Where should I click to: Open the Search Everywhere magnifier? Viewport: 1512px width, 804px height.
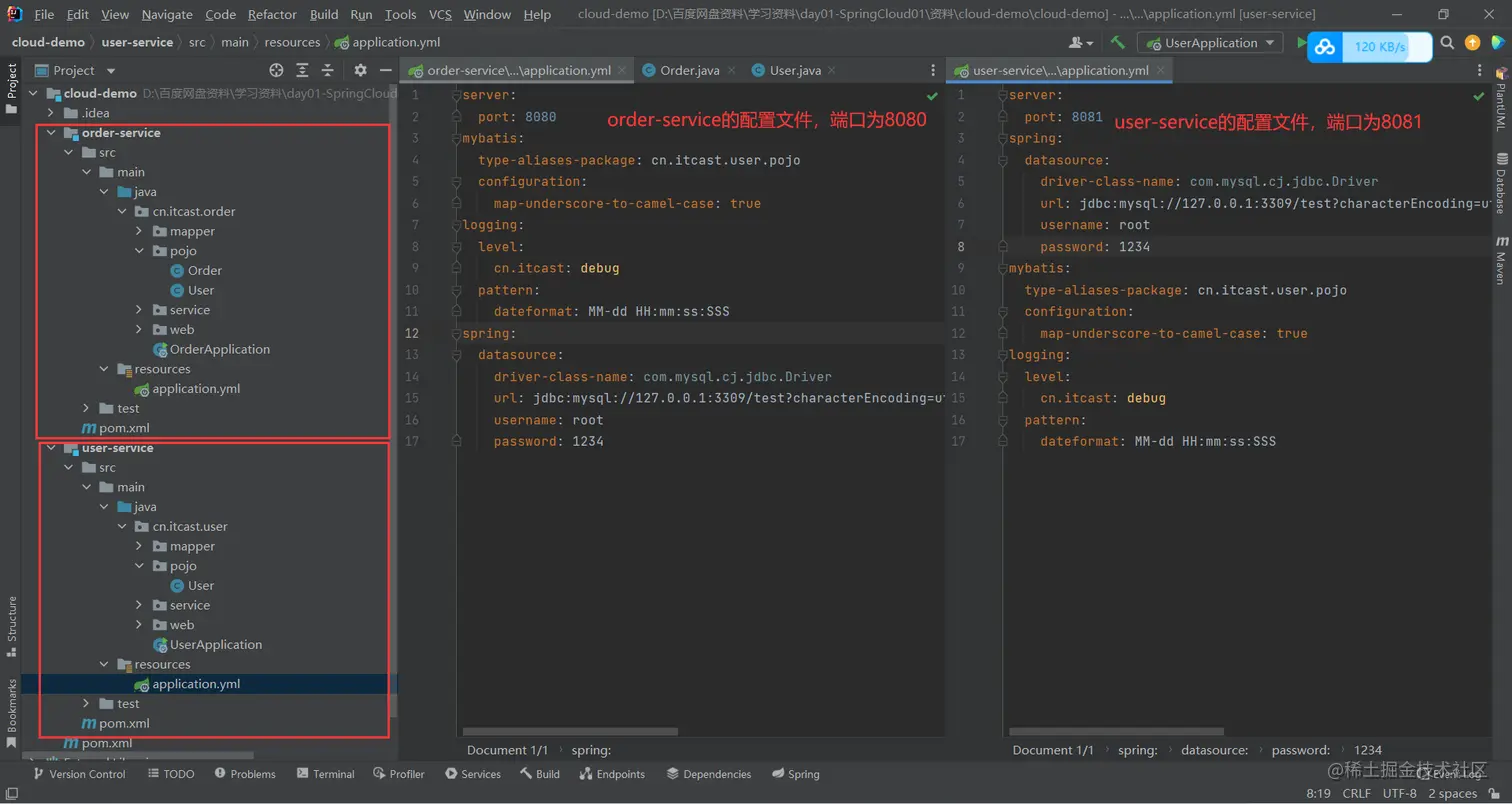pyautogui.click(x=1447, y=43)
